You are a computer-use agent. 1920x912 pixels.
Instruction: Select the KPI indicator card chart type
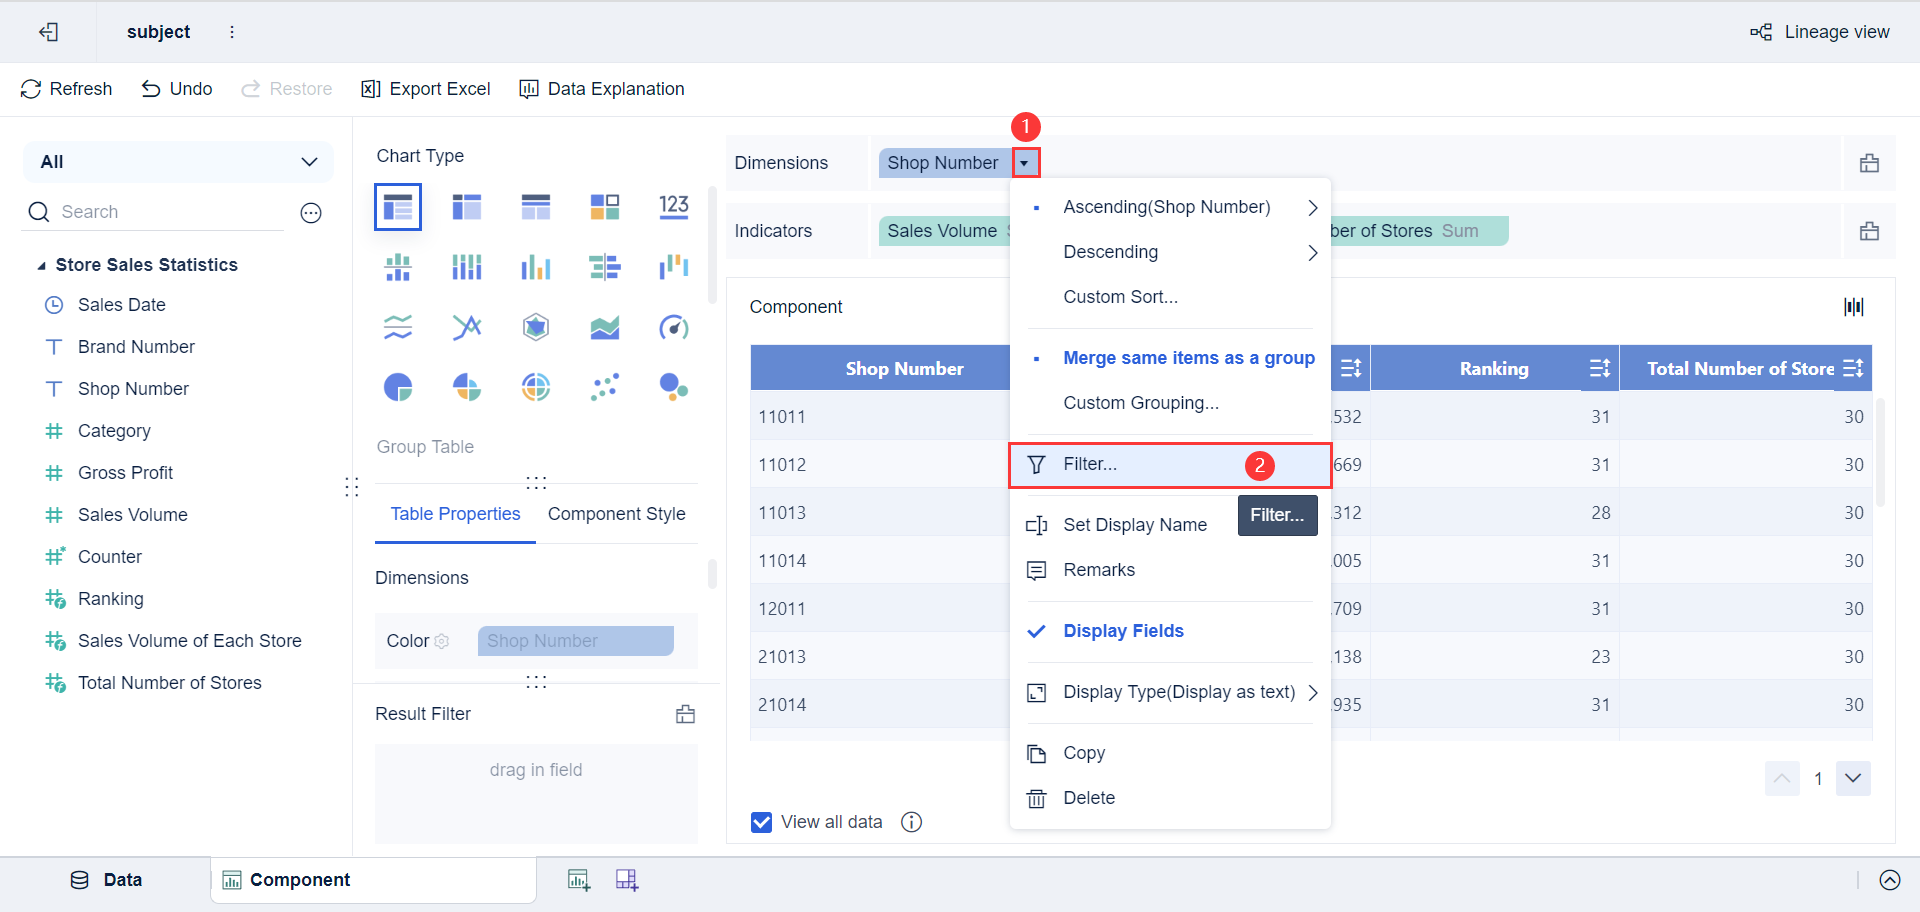tap(674, 206)
